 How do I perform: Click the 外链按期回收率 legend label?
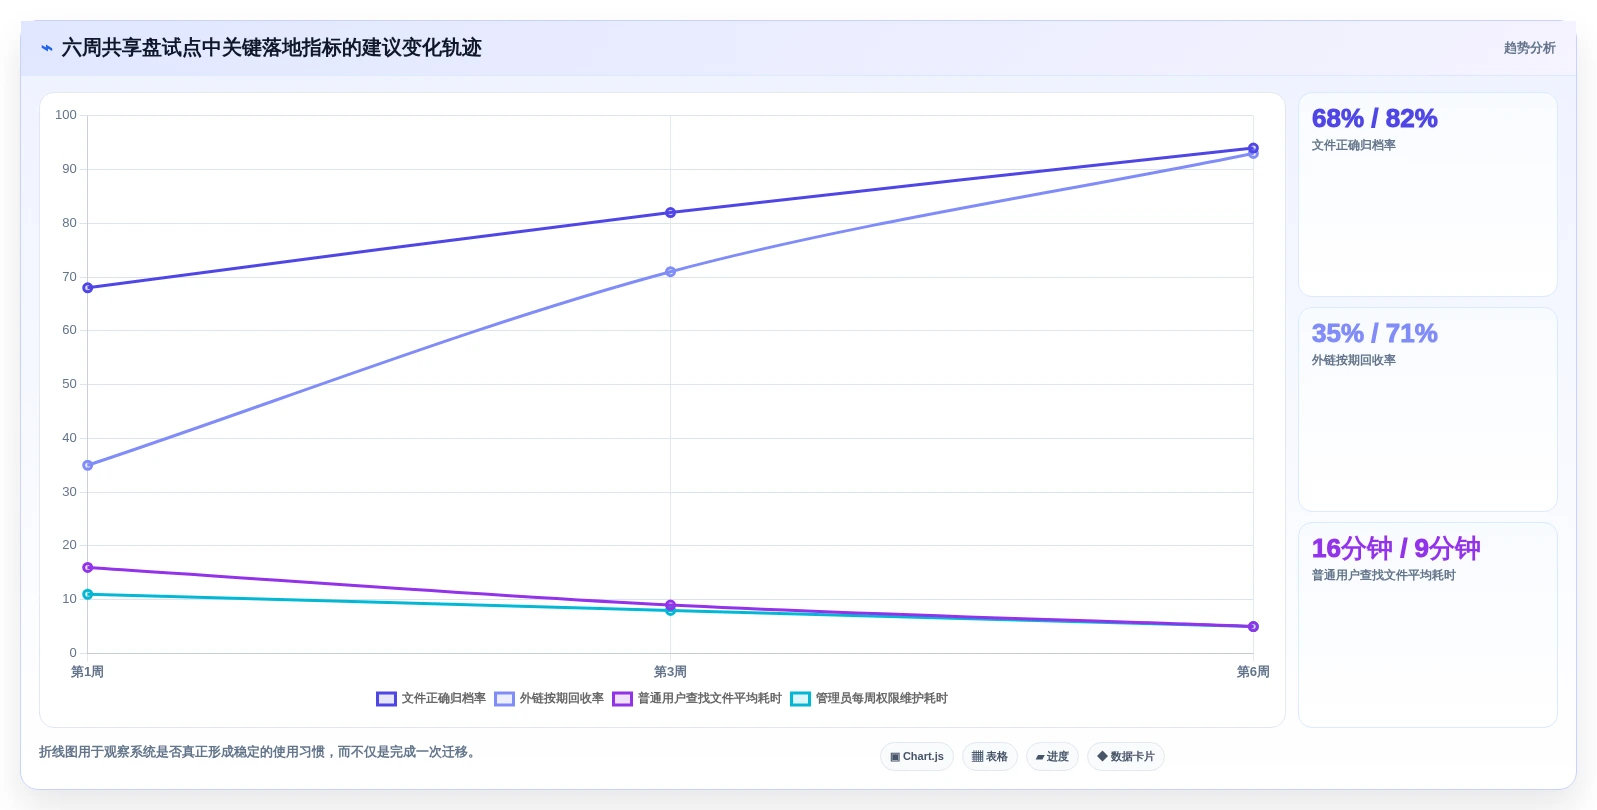click(x=561, y=699)
